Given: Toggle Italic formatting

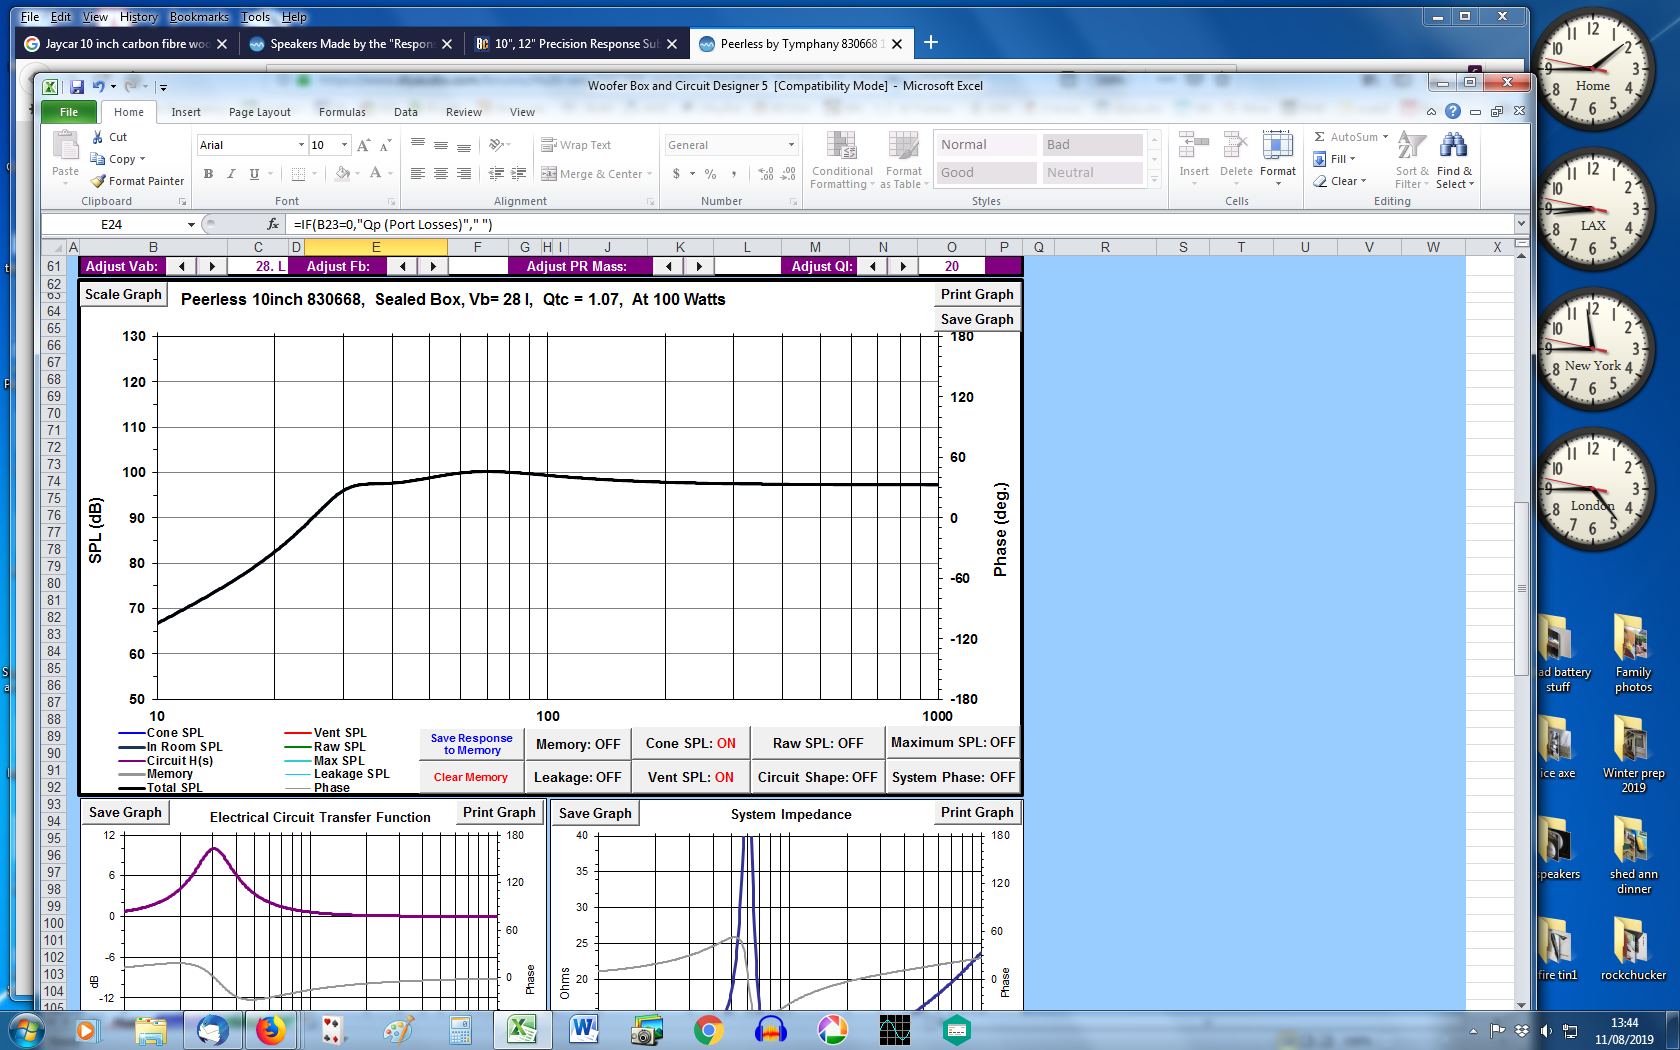Looking at the screenshot, I should tap(231, 173).
